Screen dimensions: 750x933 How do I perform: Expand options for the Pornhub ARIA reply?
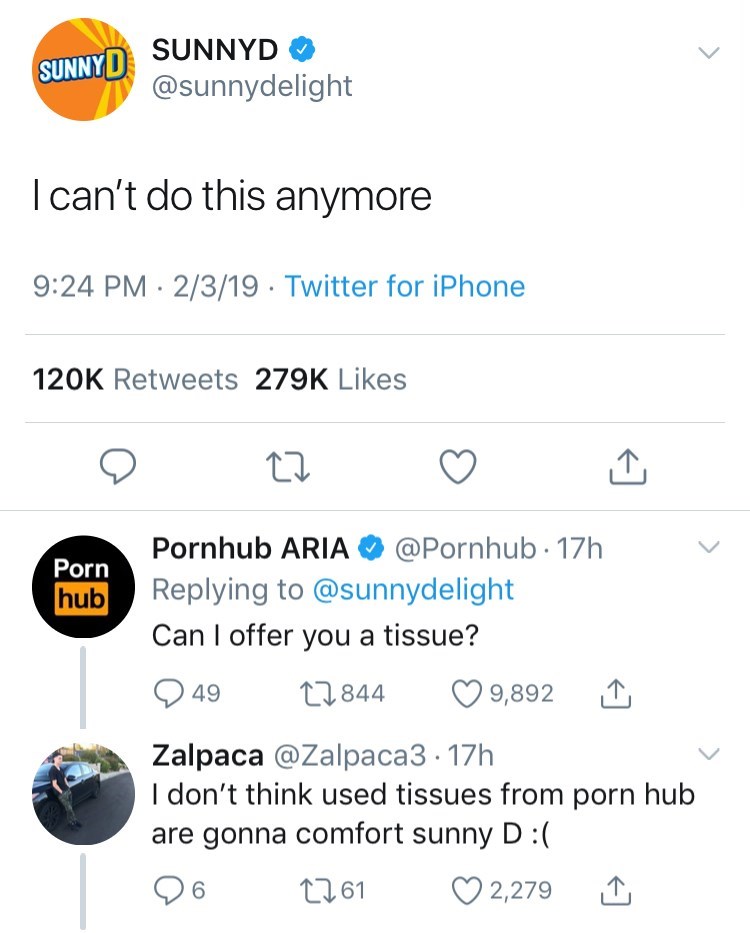click(708, 548)
